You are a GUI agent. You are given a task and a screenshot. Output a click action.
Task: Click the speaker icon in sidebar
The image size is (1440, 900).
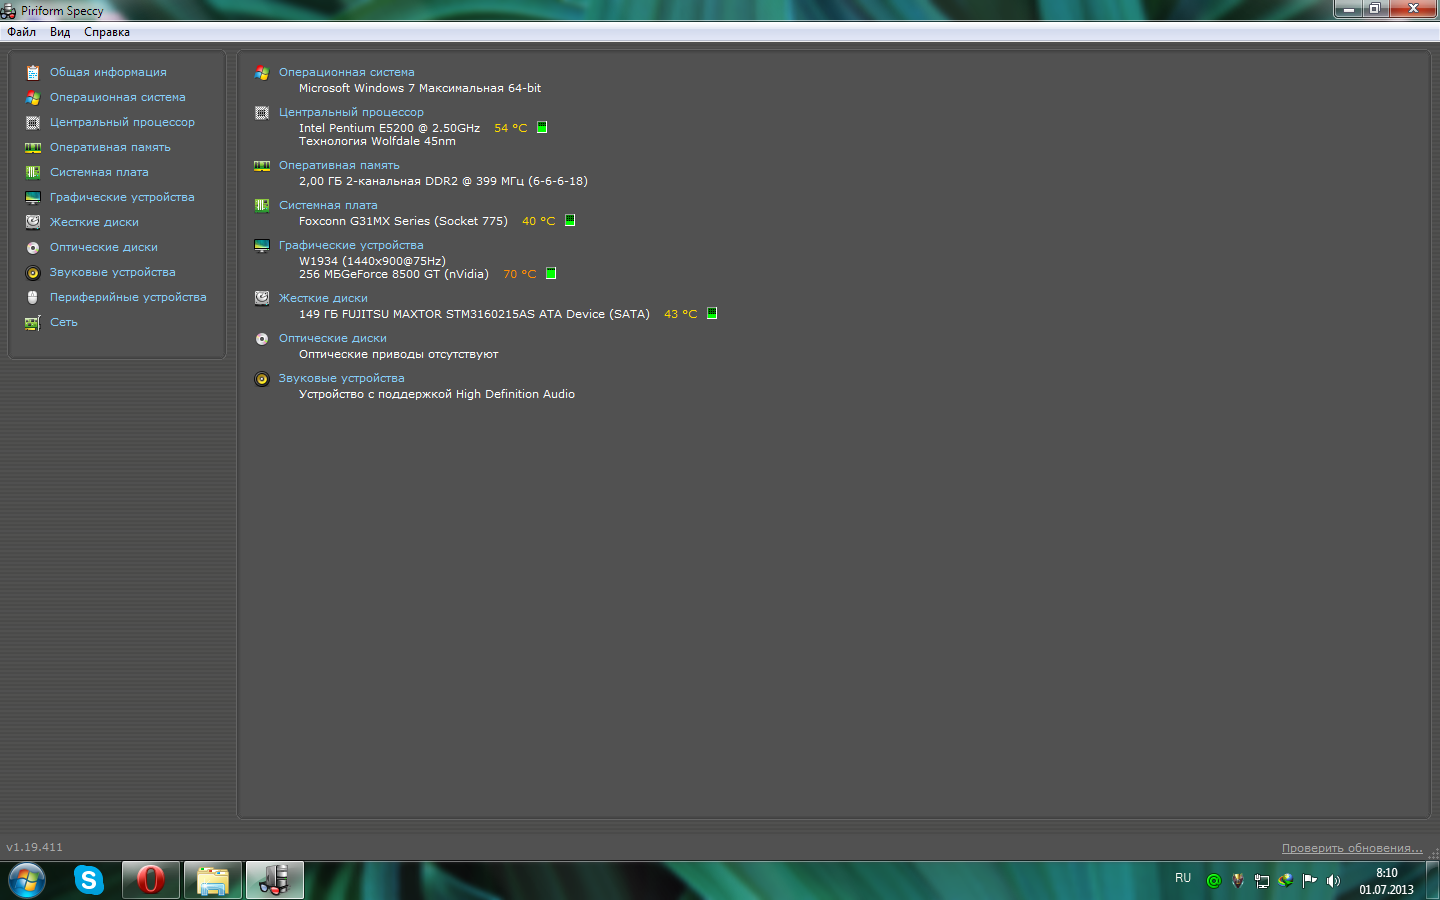coord(33,272)
